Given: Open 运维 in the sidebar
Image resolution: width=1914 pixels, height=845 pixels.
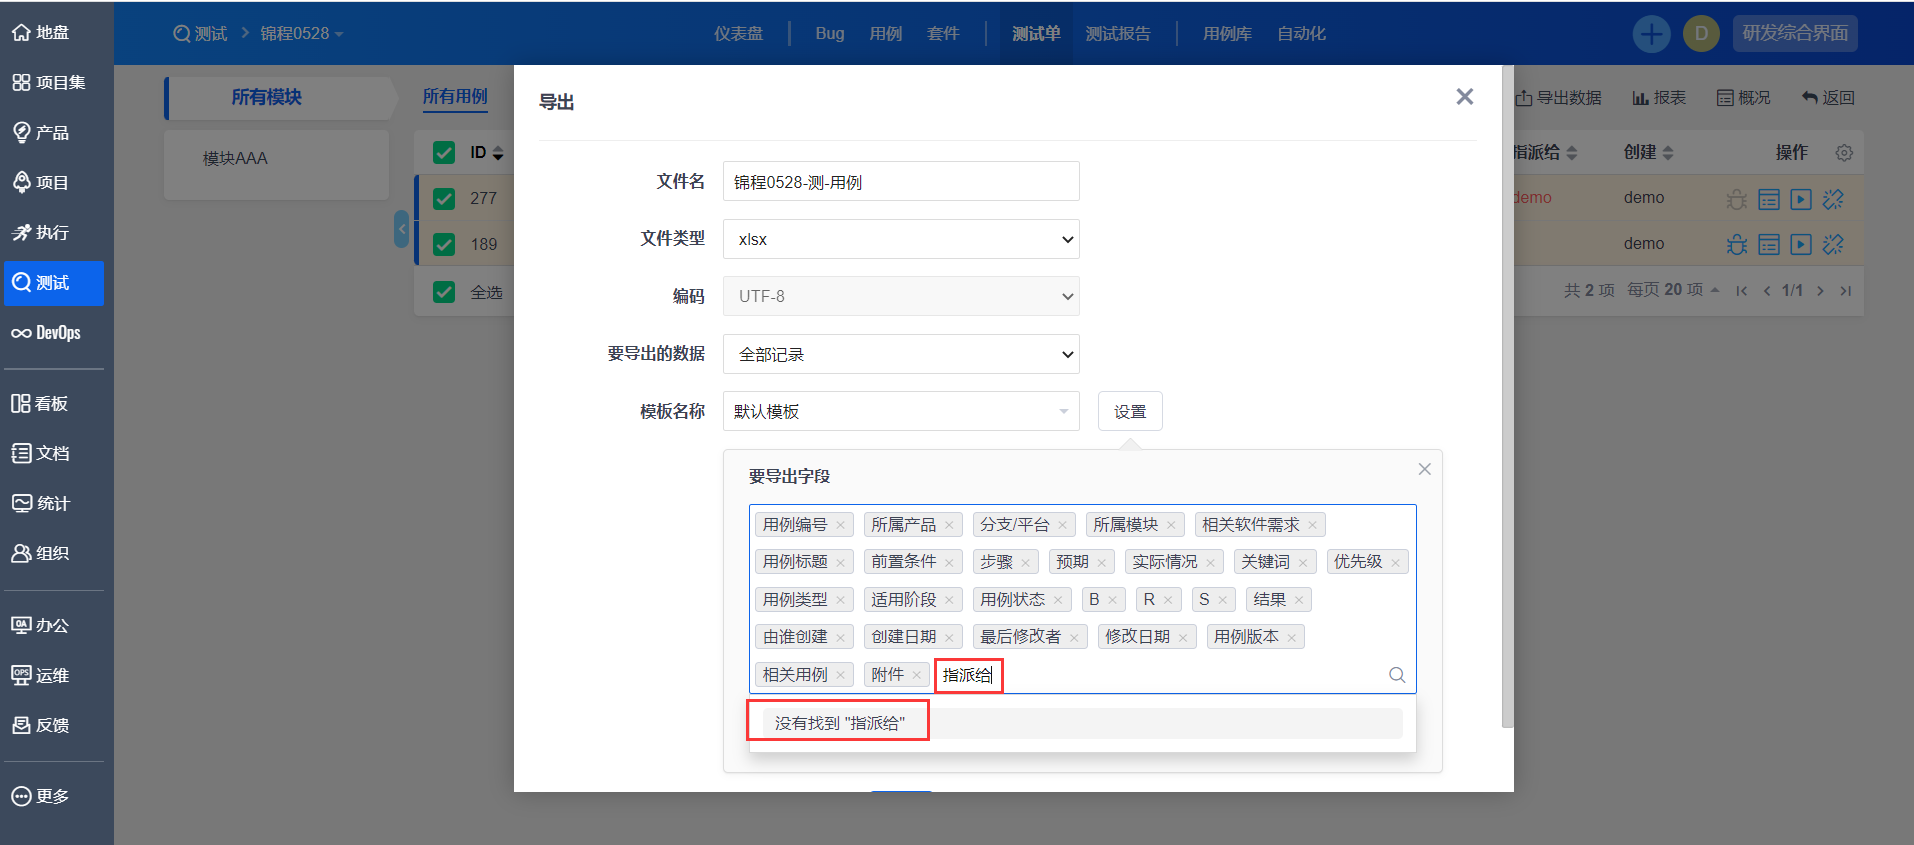Looking at the screenshot, I should (x=41, y=676).
